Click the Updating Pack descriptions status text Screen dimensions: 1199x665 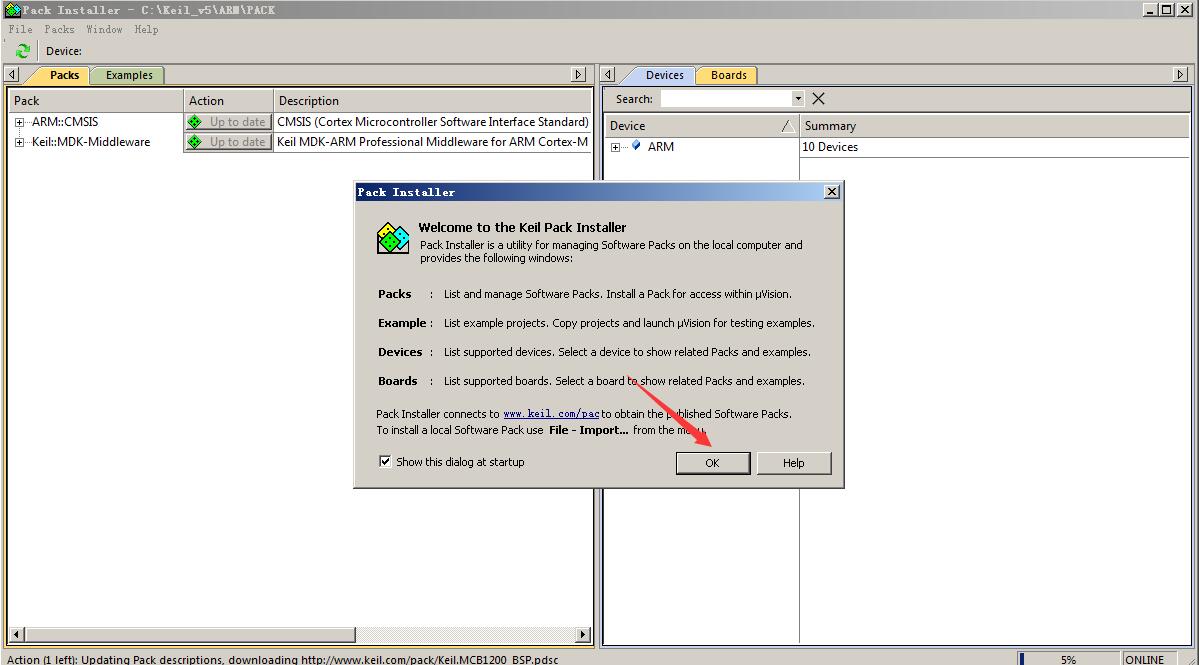point(283,659)
